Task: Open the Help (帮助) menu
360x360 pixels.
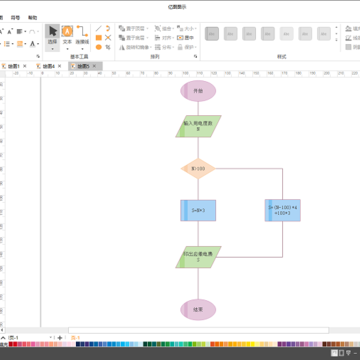Action: (x=33, y=18)
